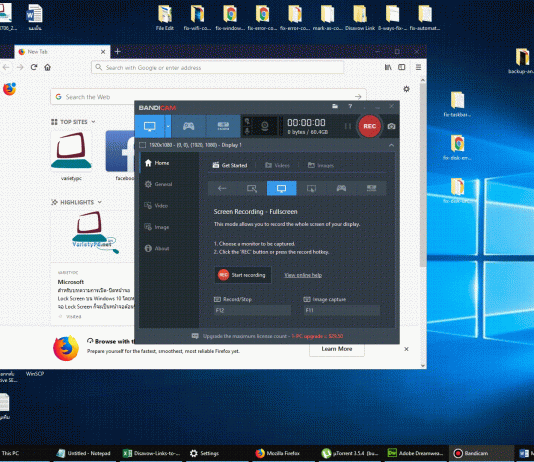534x462 pixels.
Task: Click the 1-PC upgrade license link
Action: click(317, 336)
